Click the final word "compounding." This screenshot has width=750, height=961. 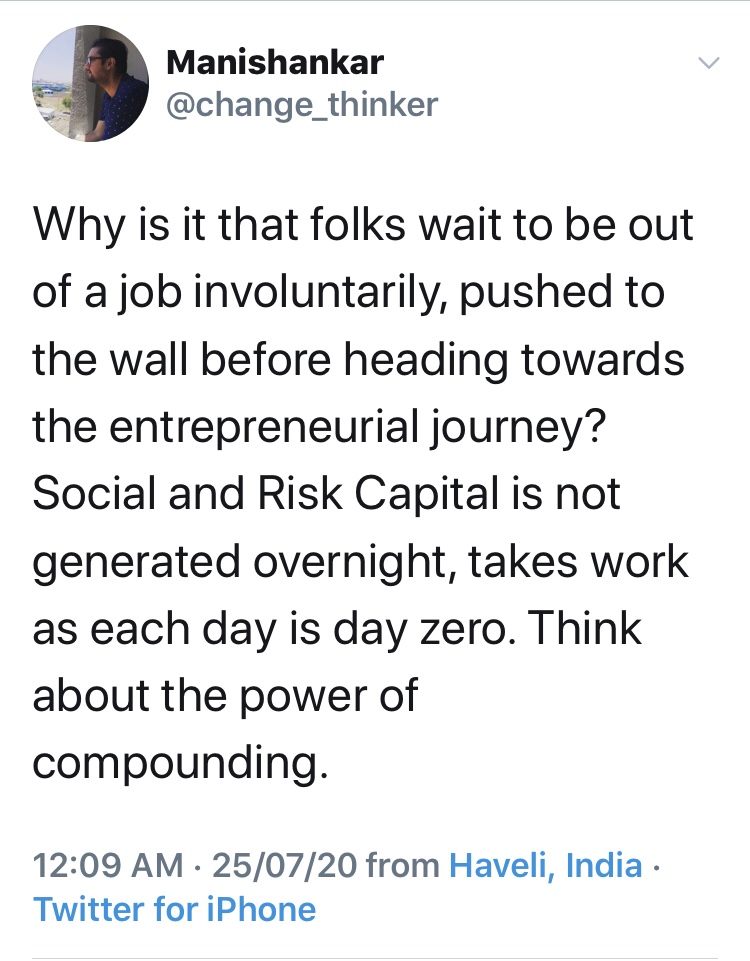click(x=180, y=764)
